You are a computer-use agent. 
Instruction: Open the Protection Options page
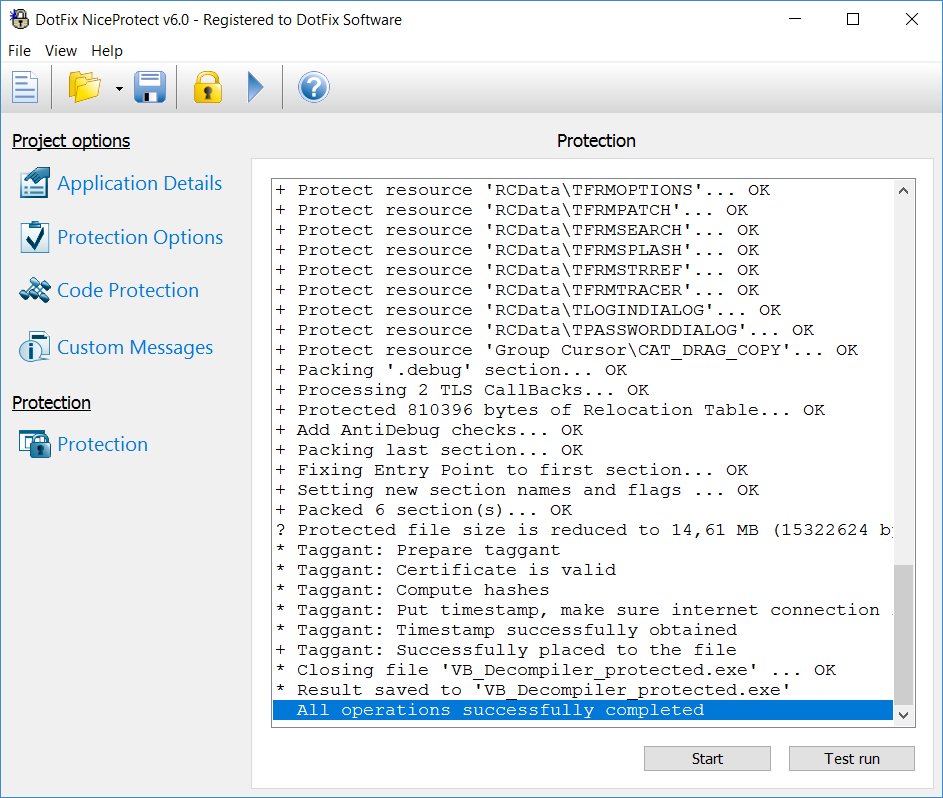pos(139,238)
